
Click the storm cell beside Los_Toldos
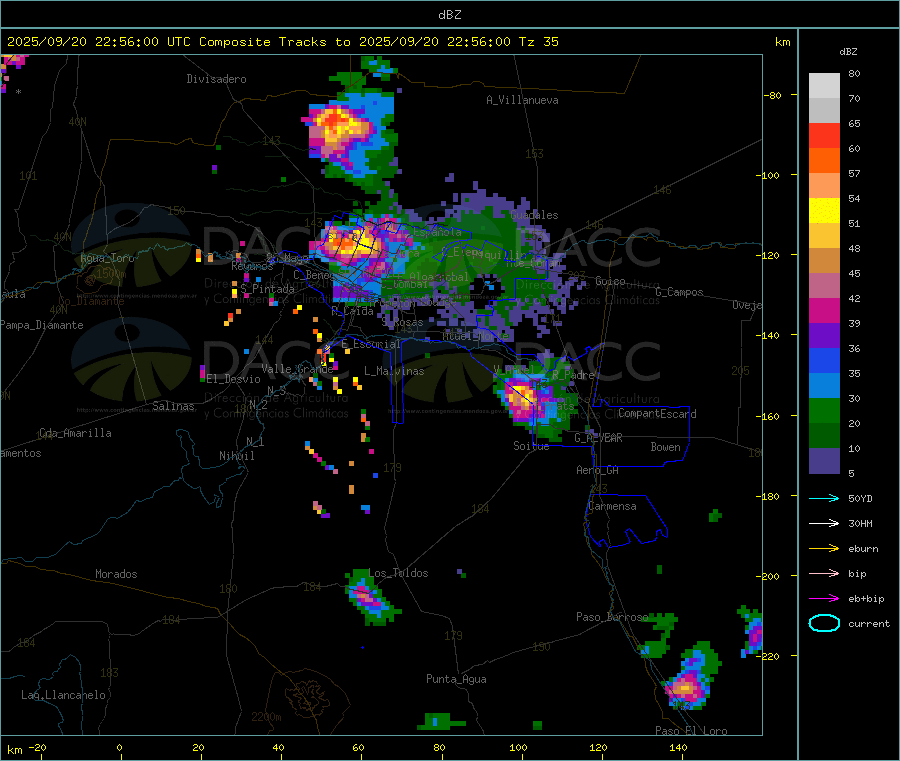[370, 598]
